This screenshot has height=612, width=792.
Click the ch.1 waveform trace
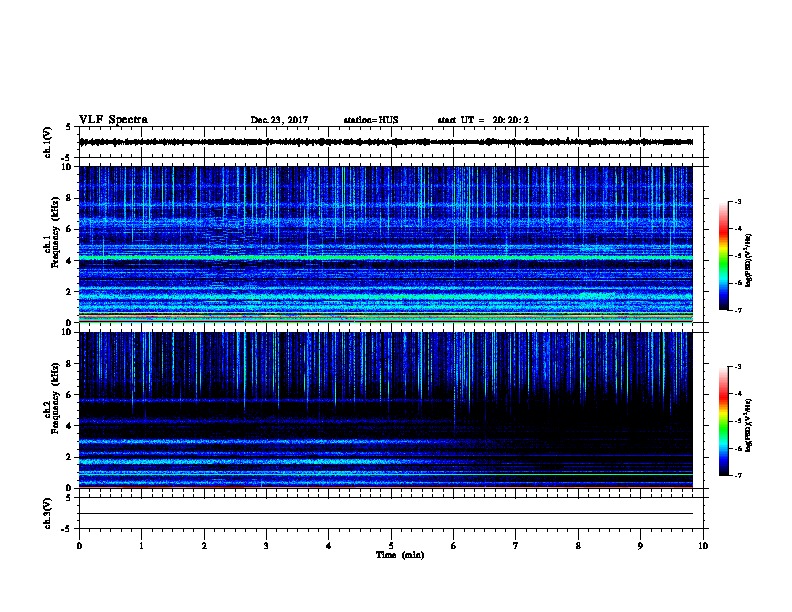tap(386, 142)
